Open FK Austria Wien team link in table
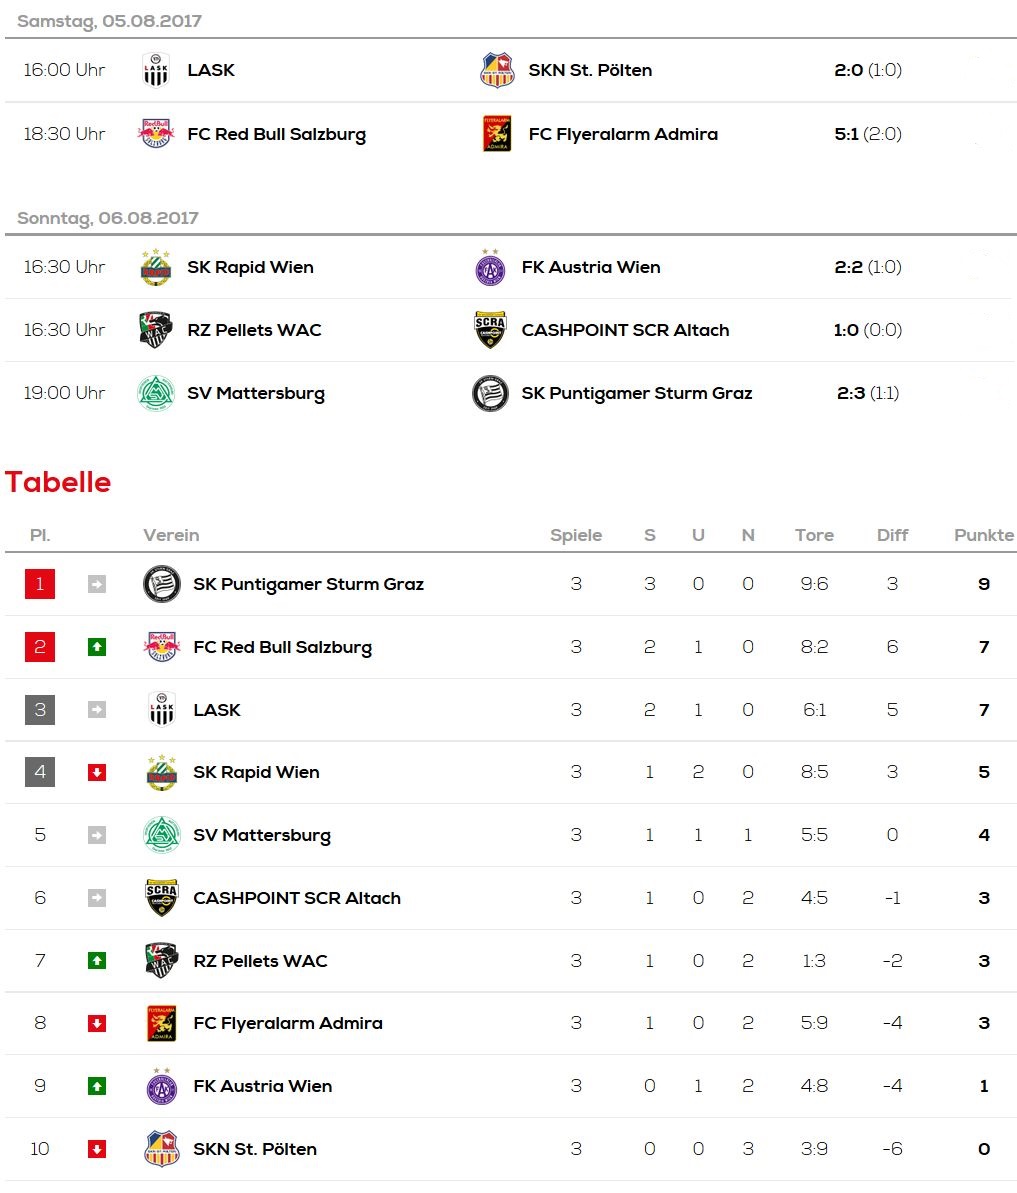1017x1193 pixels. point(262,1086)
